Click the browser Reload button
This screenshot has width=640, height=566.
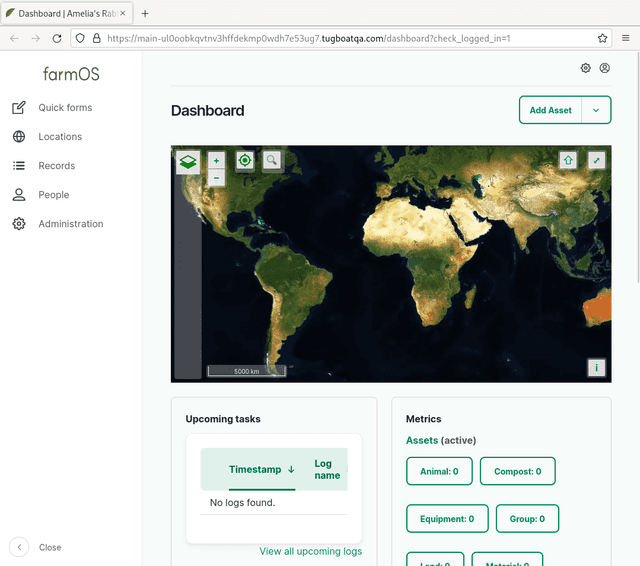point(57,38)
